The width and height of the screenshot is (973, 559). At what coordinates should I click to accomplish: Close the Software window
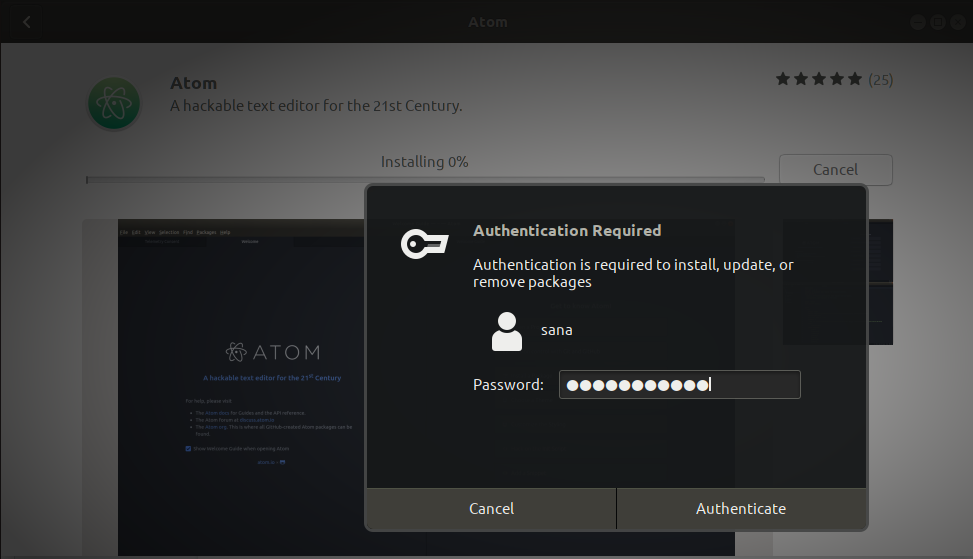pos(958,22)
